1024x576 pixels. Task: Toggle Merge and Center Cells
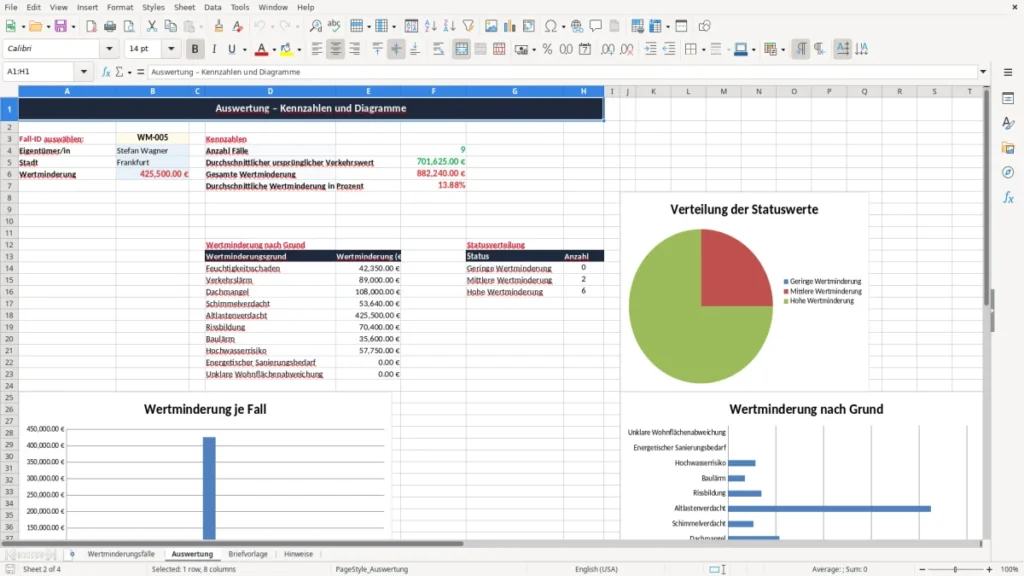(x=461, y=49)
